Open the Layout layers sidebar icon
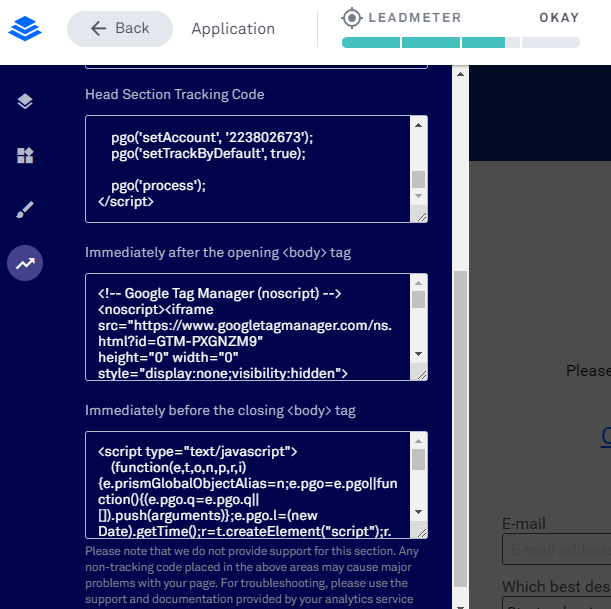The height and width of the screenshot is (609, 611). click(25, 101)
